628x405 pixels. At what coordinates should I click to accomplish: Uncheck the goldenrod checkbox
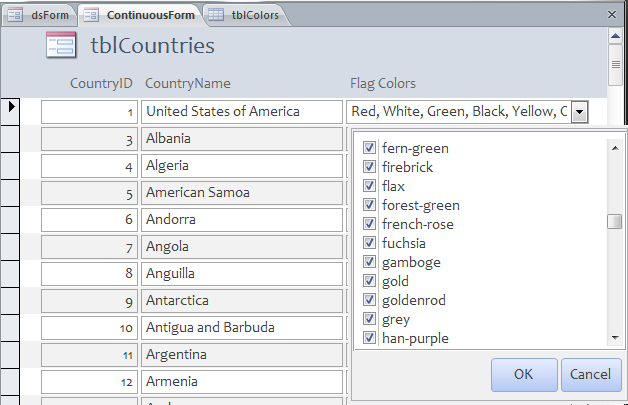click(369, 300)
